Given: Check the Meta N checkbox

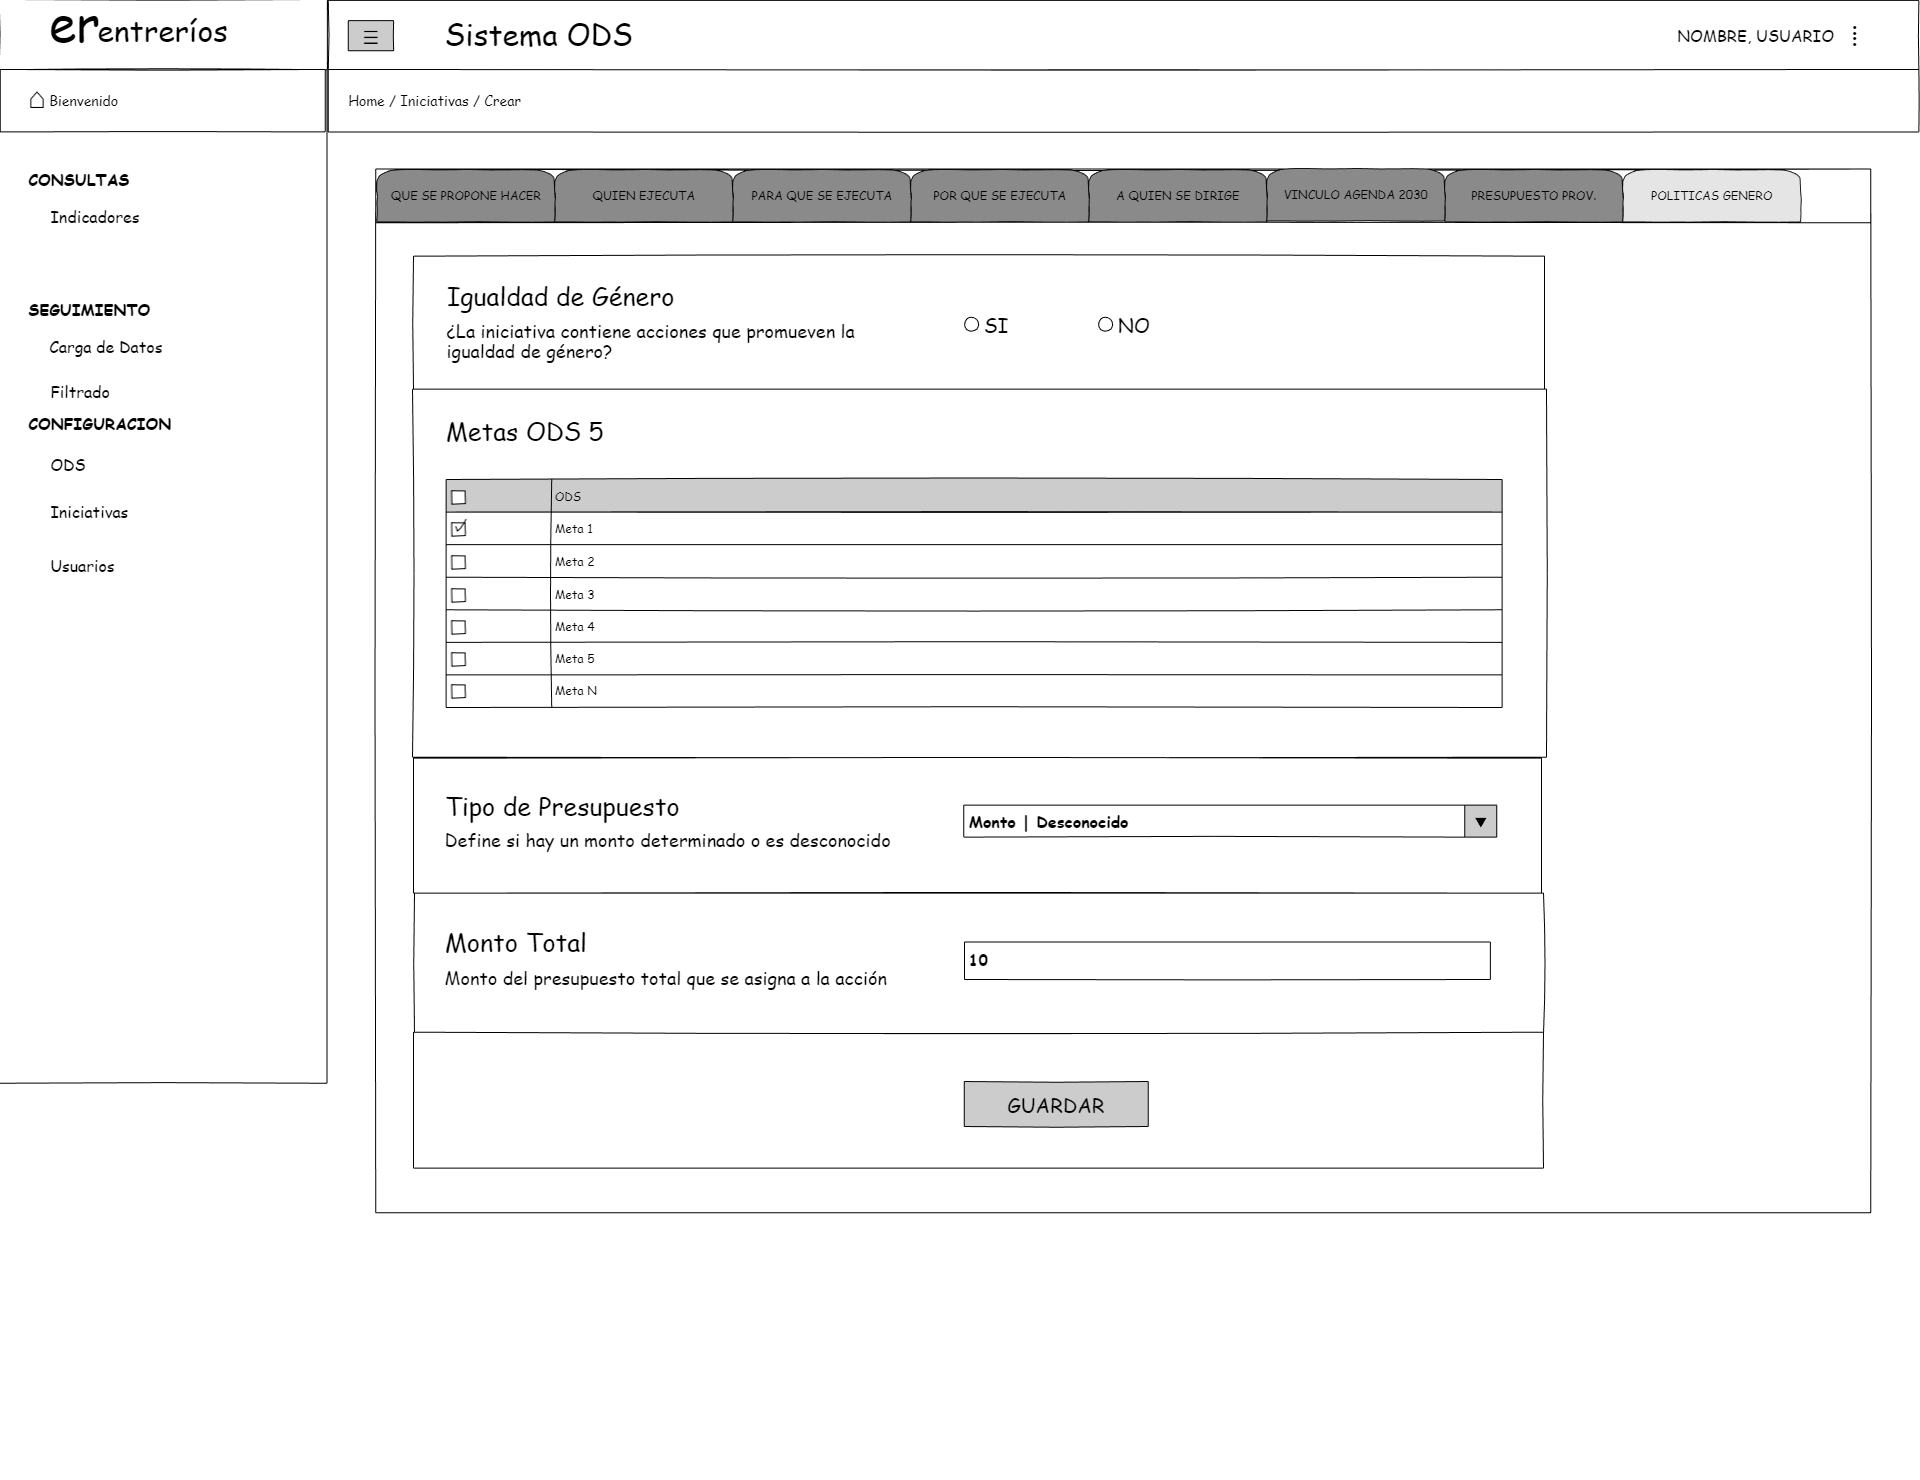Looking at the screenshot, I should click(459, 691).
